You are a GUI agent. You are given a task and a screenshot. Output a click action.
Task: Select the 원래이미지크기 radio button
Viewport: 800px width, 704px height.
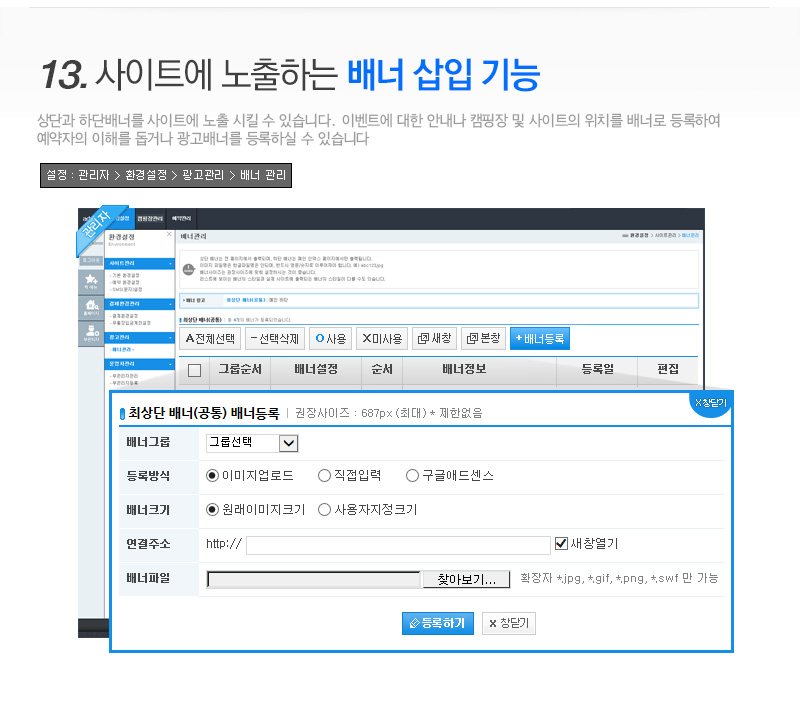coord(212,510)
